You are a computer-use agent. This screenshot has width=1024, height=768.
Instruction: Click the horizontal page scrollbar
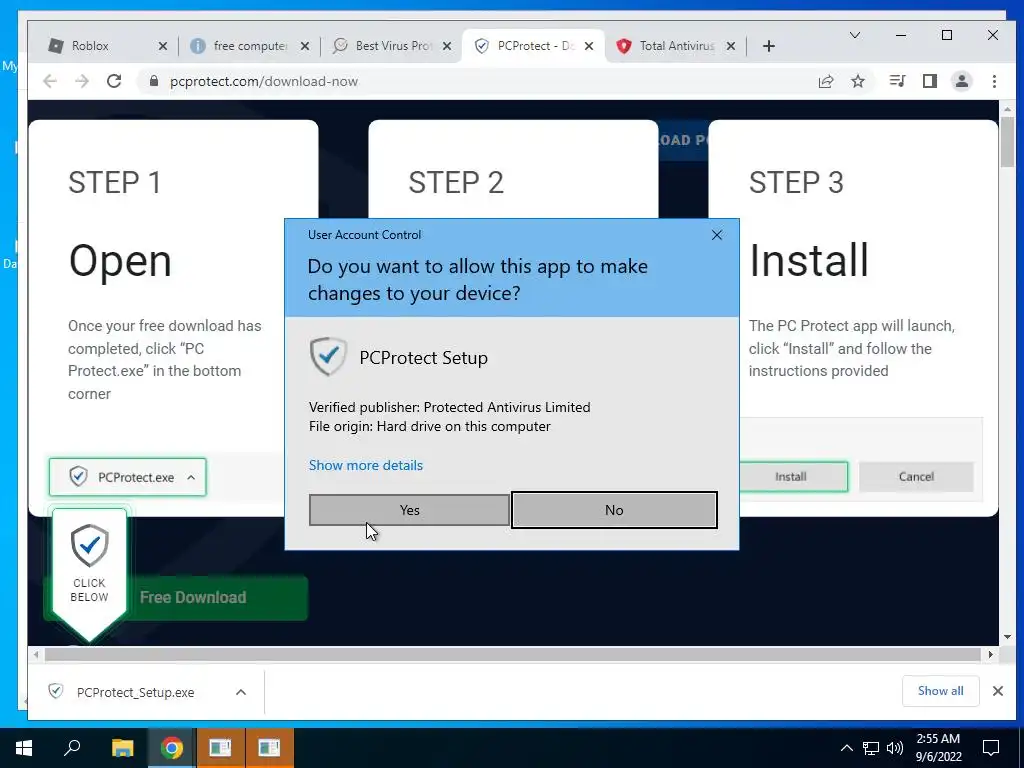tap(513, 654)
